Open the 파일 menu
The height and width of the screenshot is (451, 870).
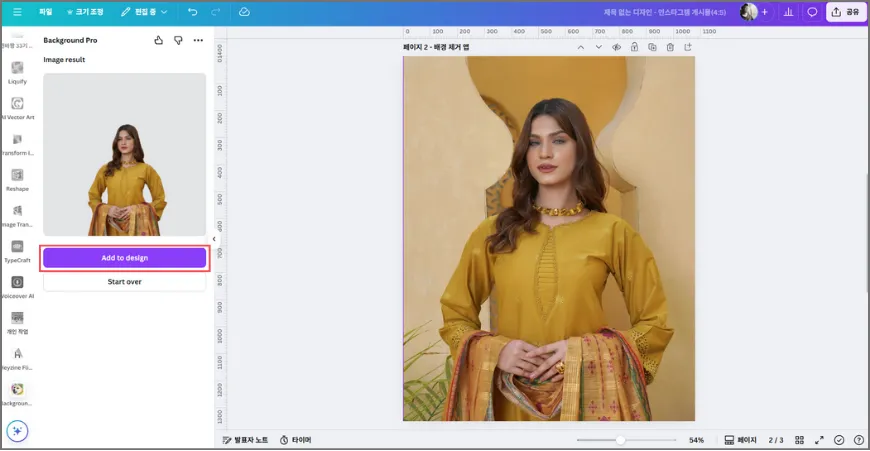click(45, 12)
